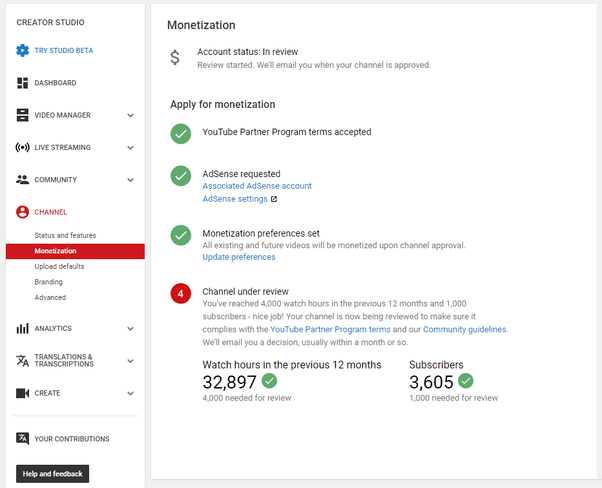Expand the Analytics chevron
602x488 pixels.
[x=131, y=329]
